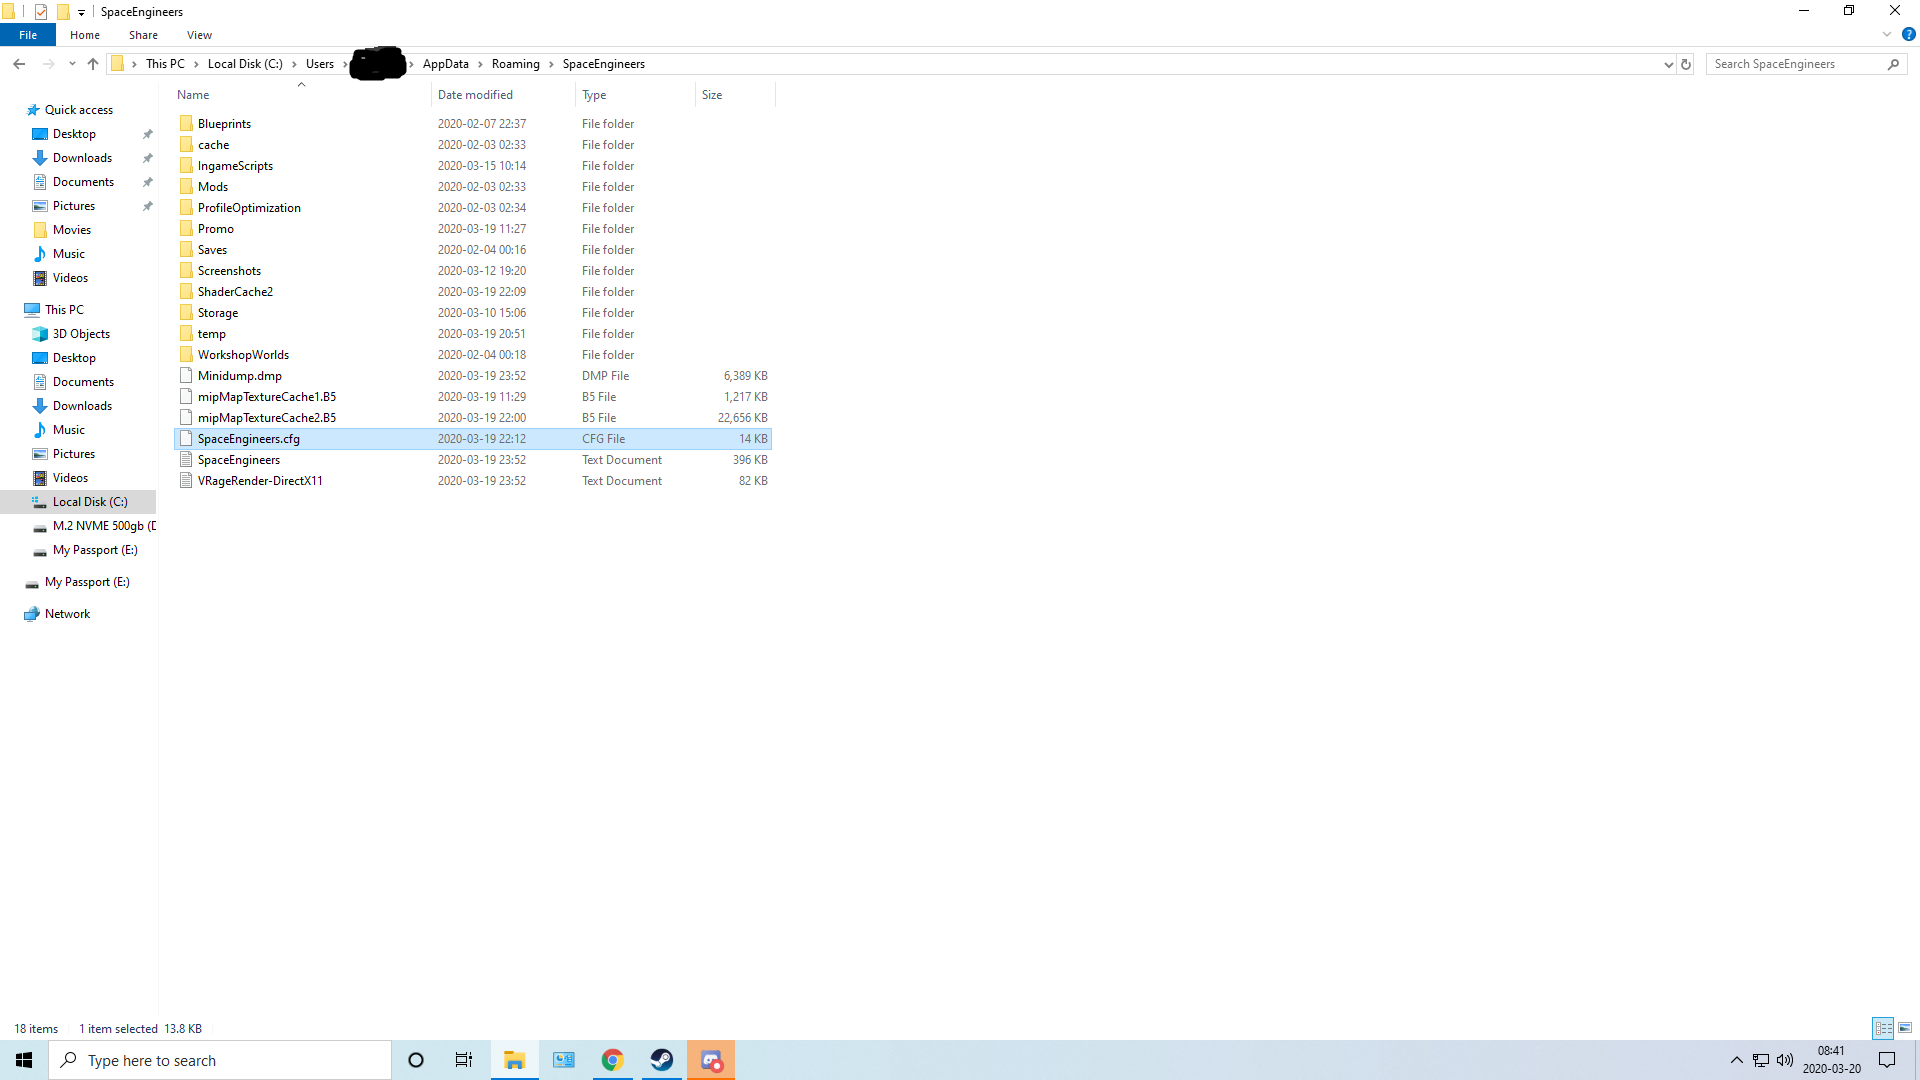This screenshot has height=1080, width=1920.
Task: Open network status in system tray
Action: click(x=1761, y=1060)
